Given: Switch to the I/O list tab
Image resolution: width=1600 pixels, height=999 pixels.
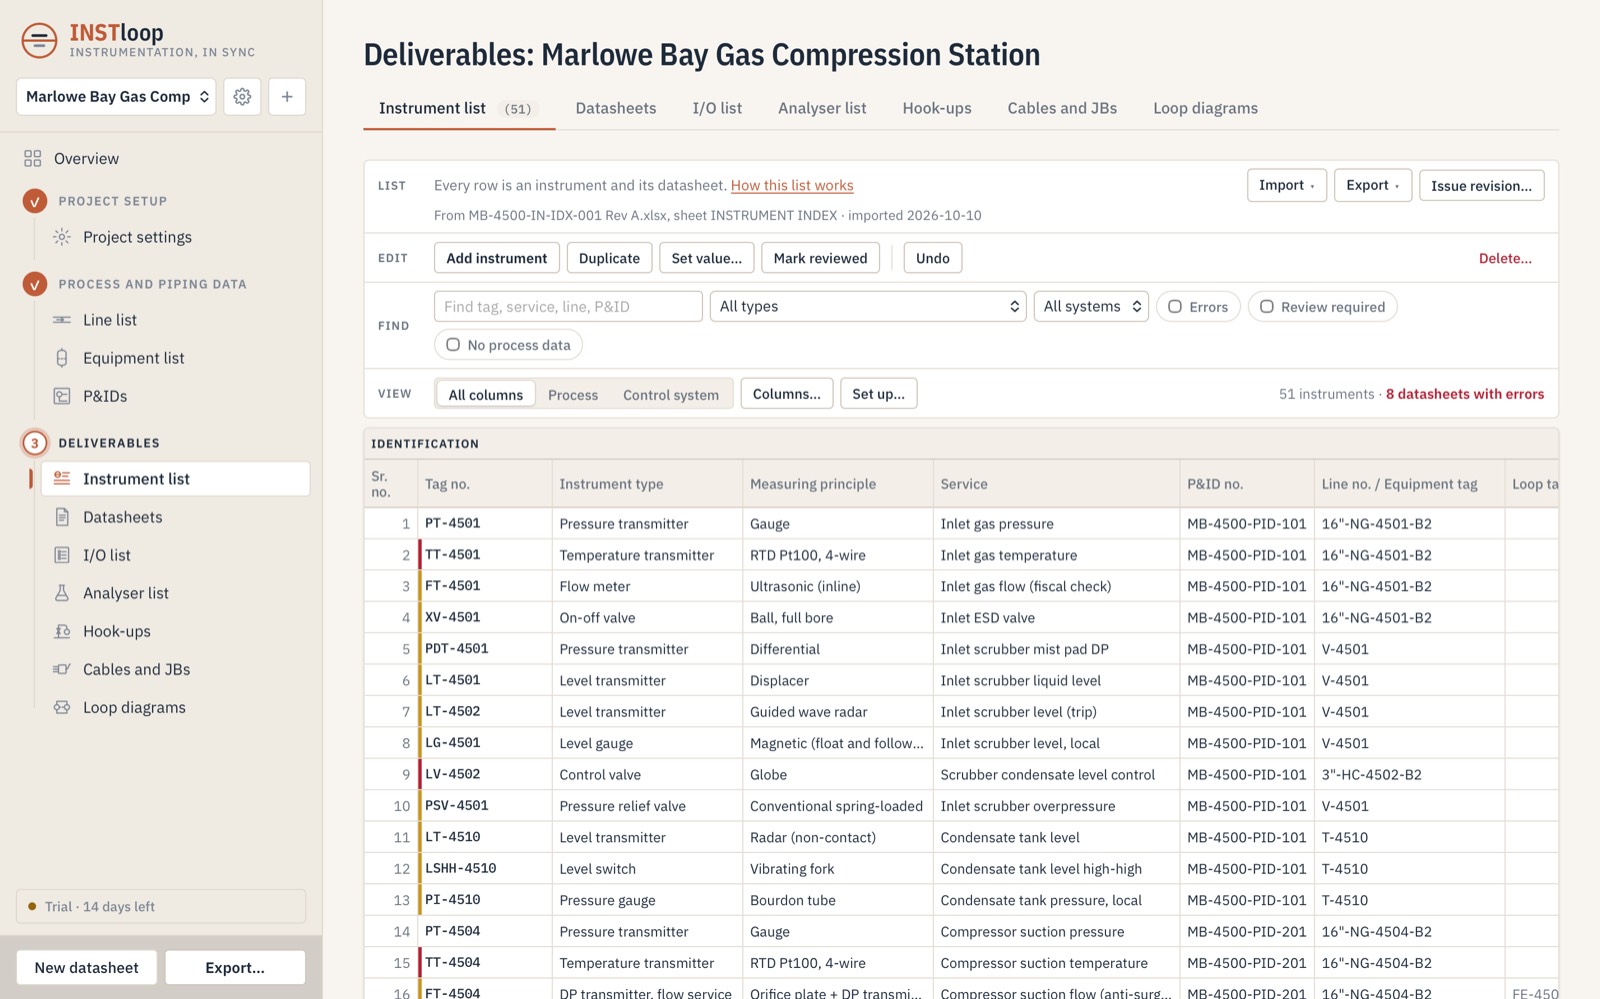Looking at the screenshot, I should [x=717, y=108].
